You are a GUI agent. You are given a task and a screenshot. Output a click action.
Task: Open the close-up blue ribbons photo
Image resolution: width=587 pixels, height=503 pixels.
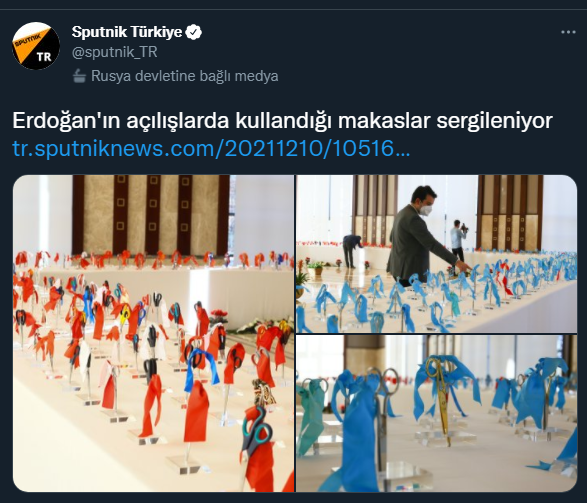coord(437,413)
